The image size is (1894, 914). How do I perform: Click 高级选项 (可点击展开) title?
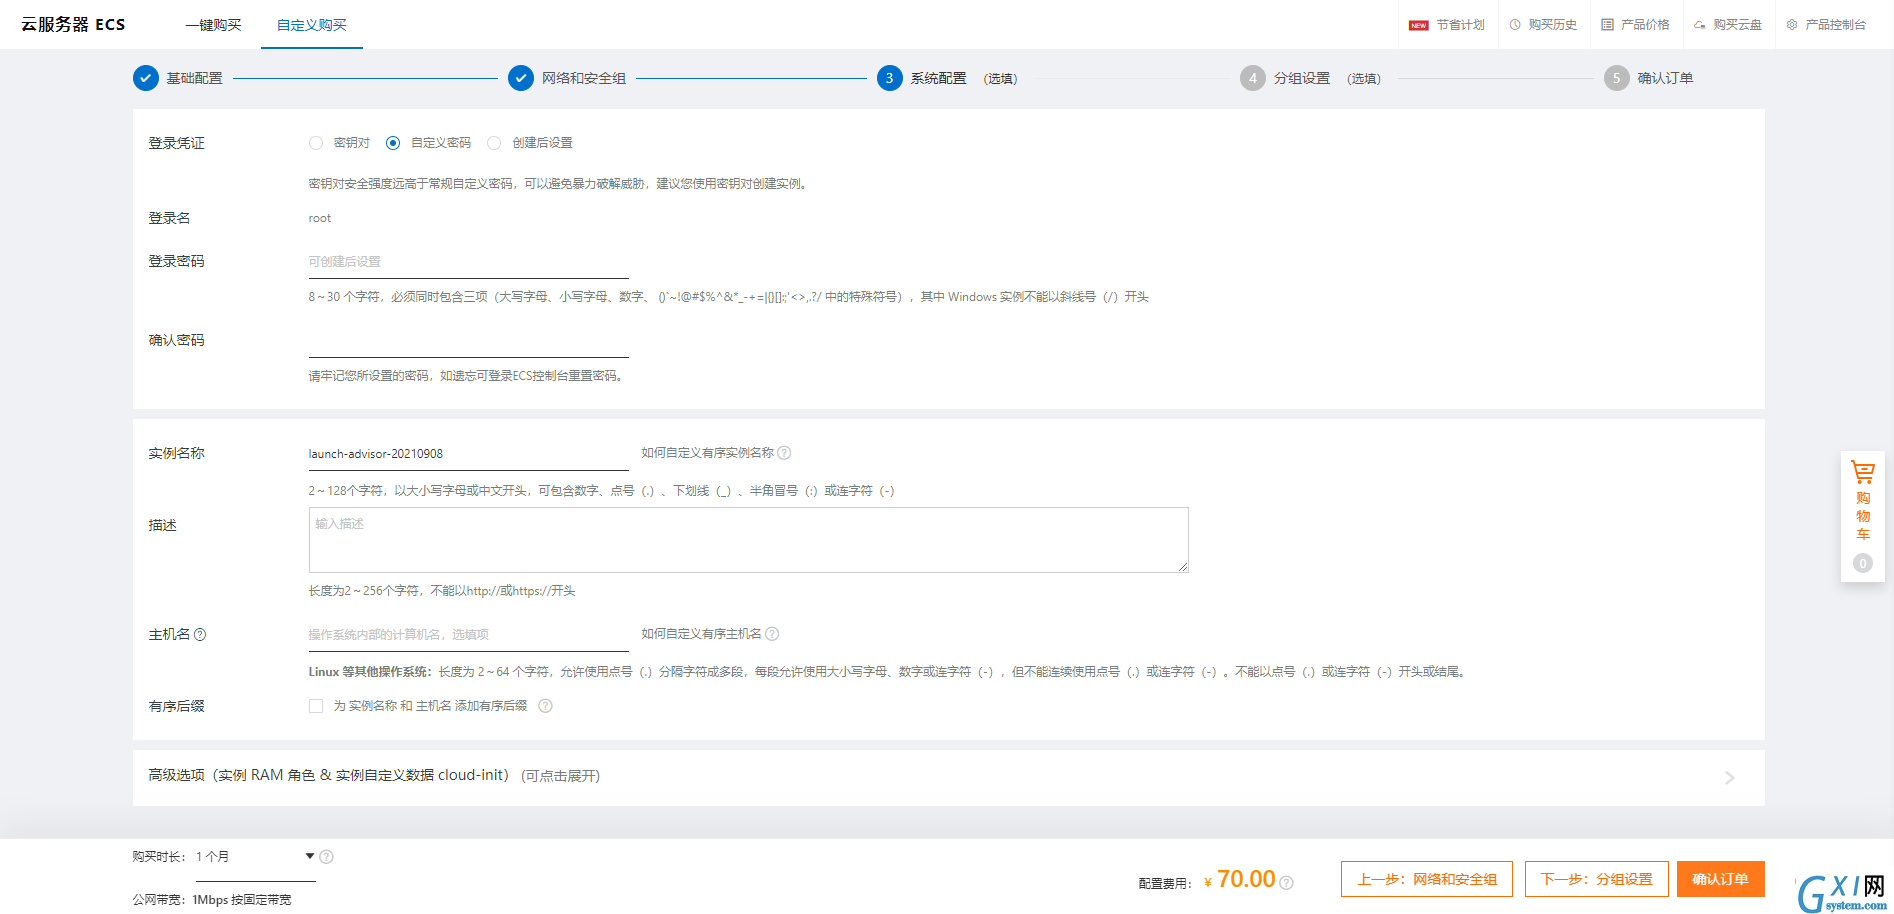click(374, 776)
